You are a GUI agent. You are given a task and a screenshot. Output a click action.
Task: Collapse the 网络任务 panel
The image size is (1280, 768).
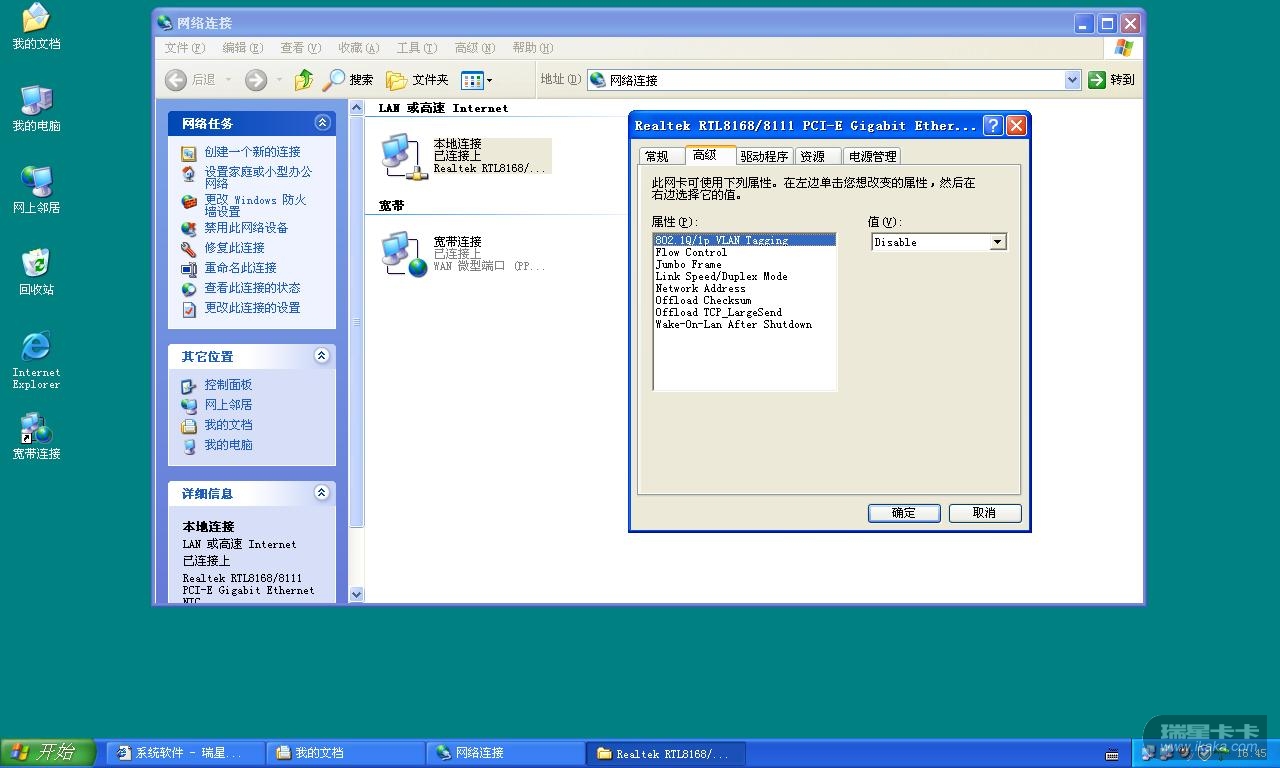322,123
